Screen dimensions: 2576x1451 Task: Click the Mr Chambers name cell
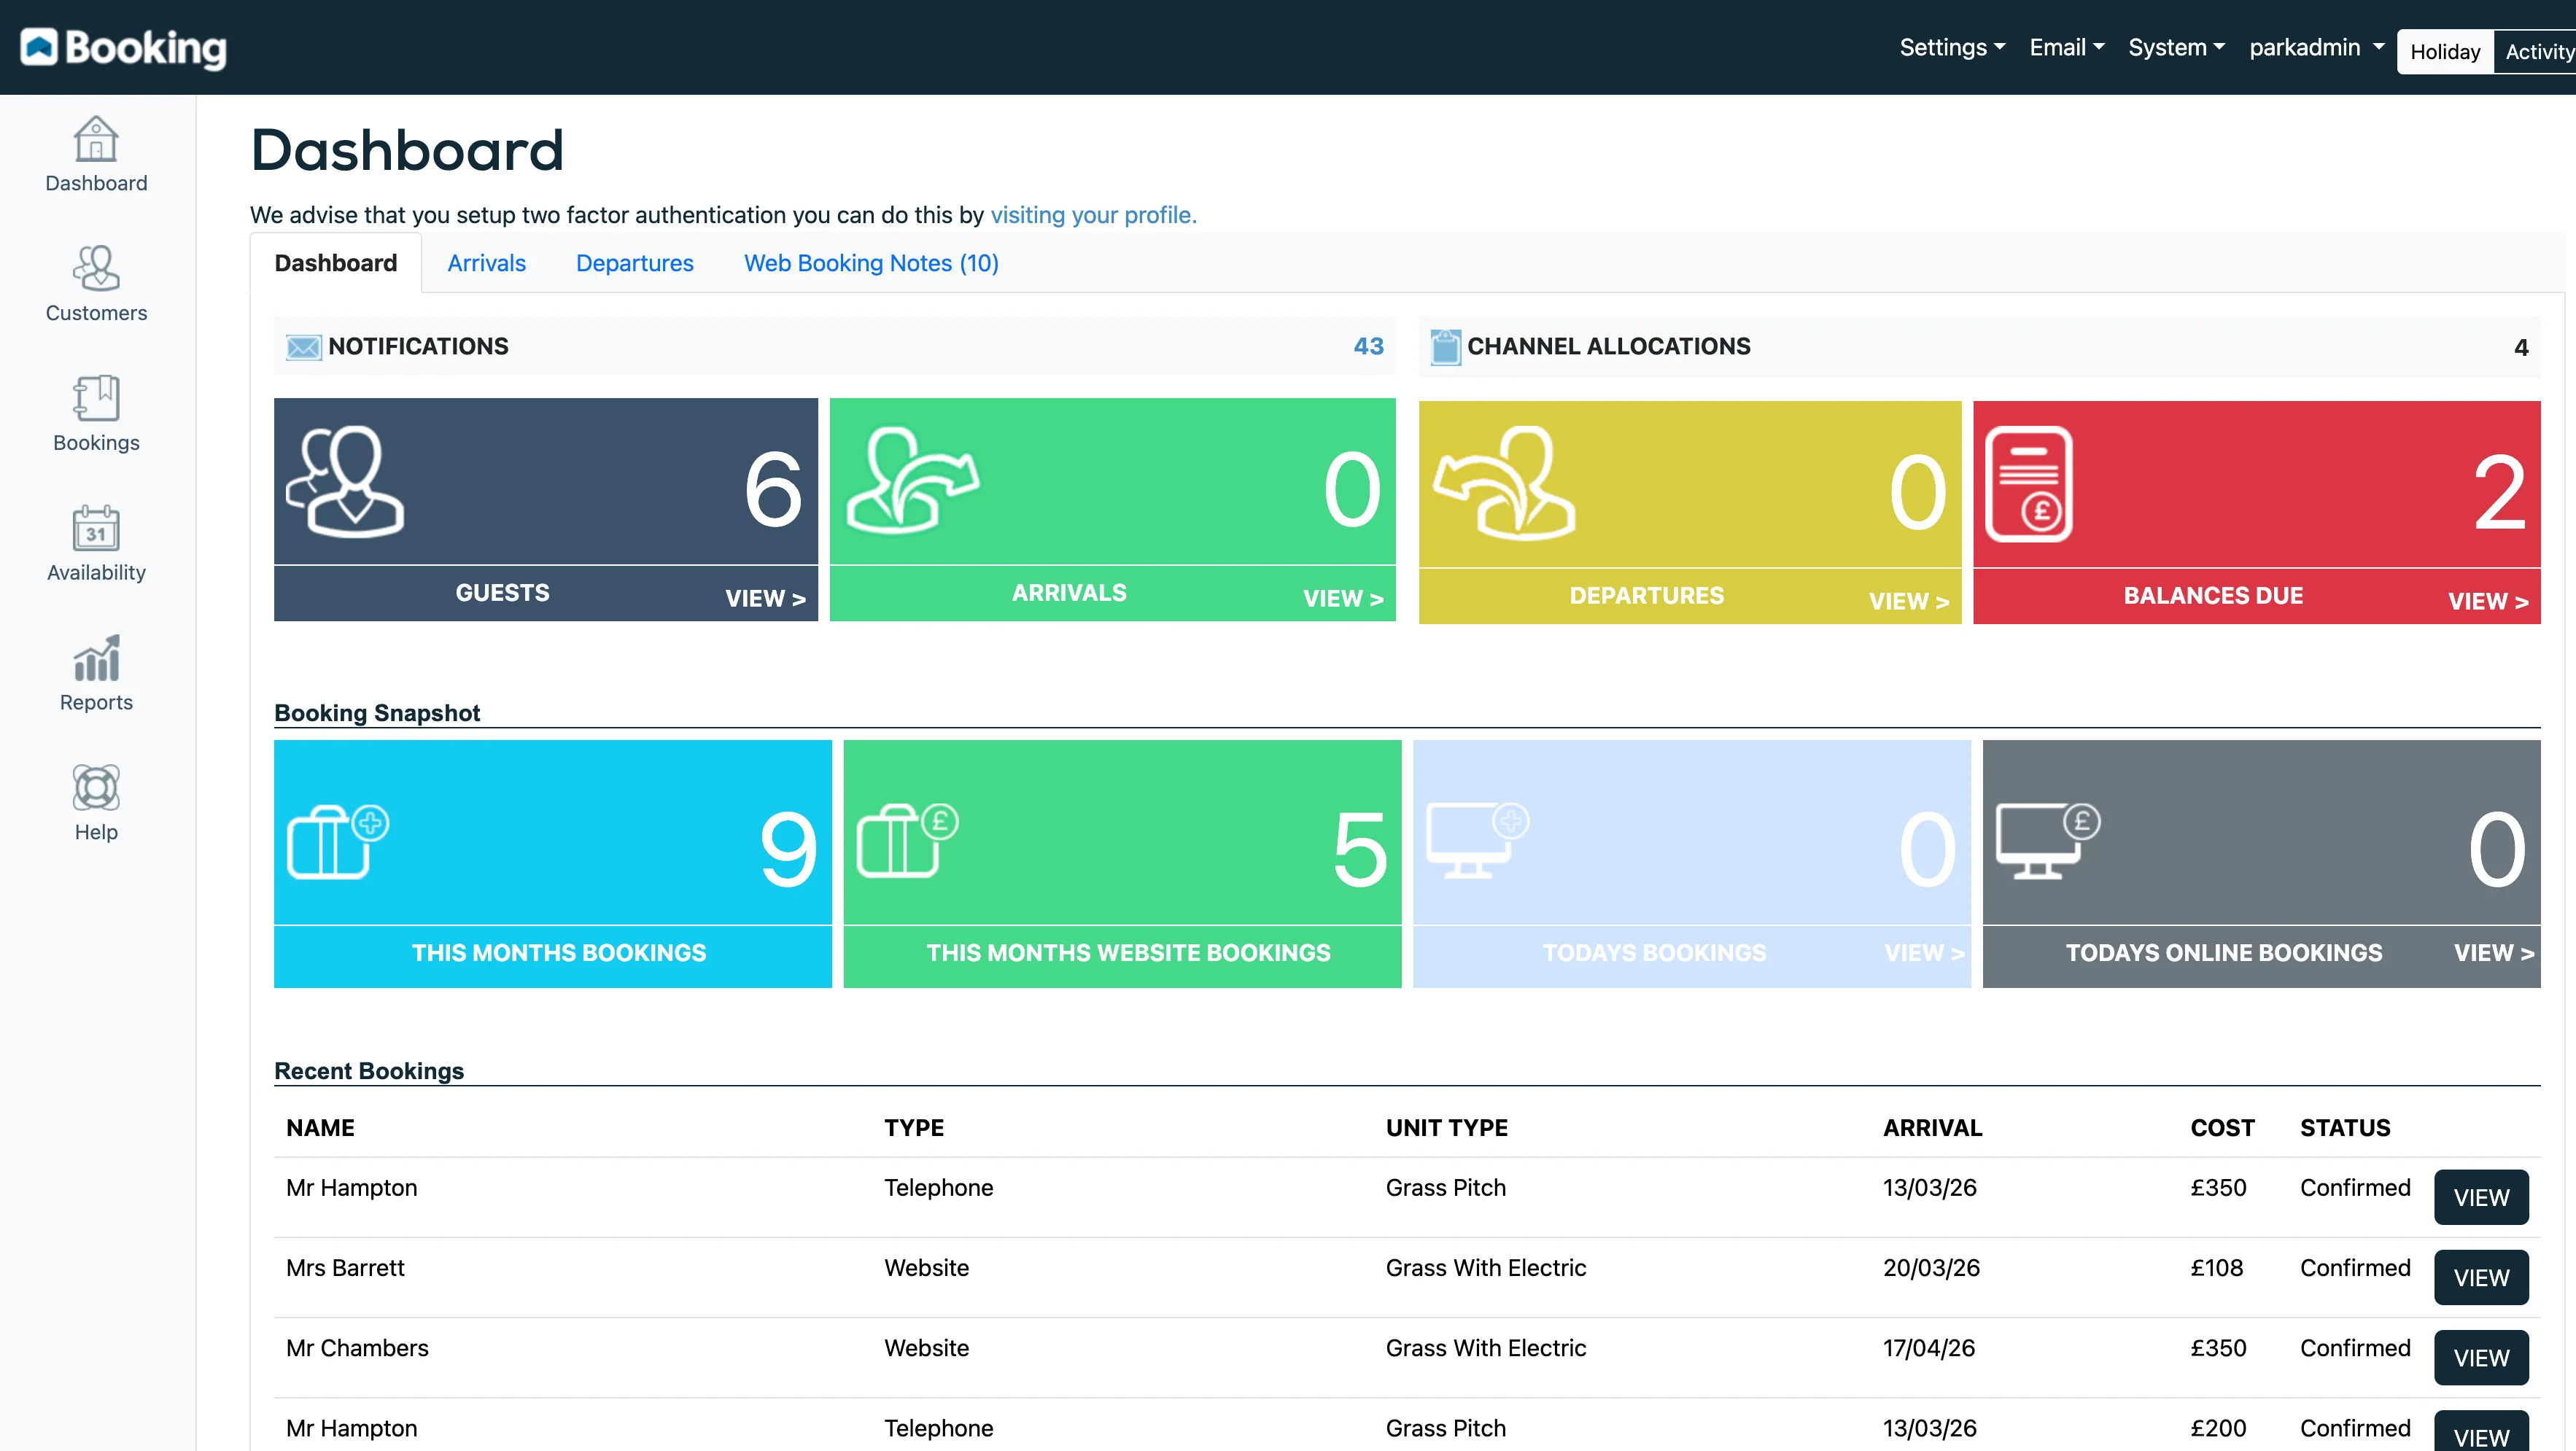(357, 1348)
